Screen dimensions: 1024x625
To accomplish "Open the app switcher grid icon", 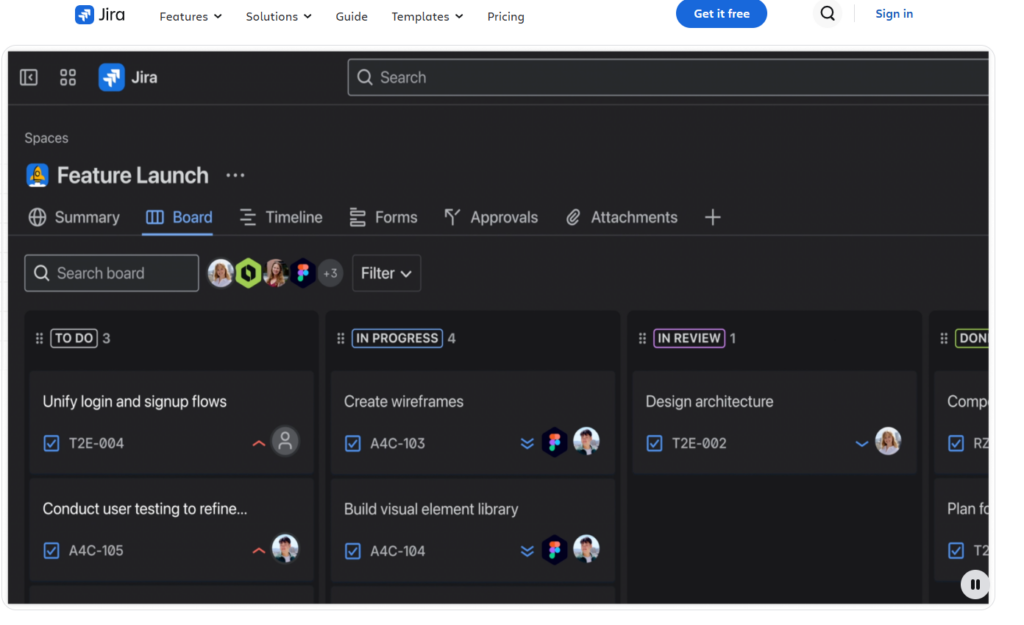I will point(68,78).
